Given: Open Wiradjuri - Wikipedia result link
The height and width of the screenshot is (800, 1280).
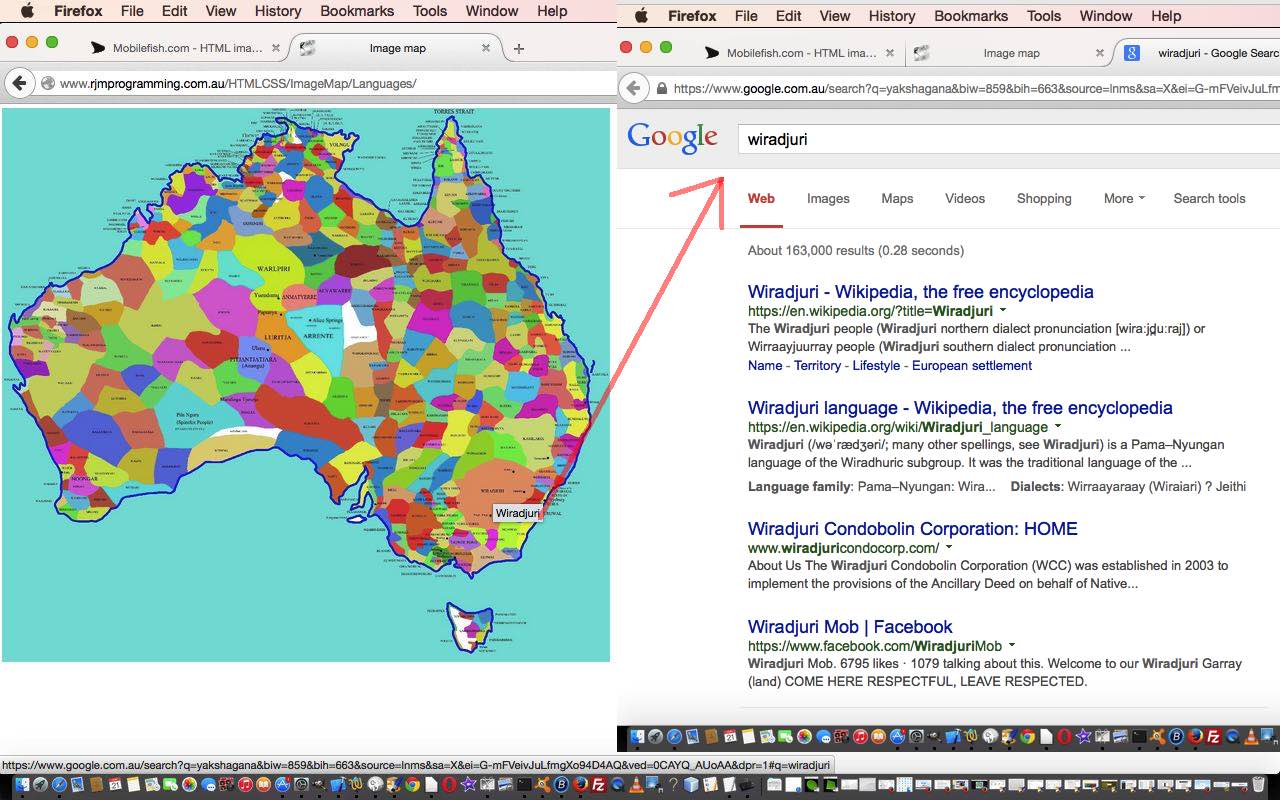Looking at the screenshot, I should pyautogui.click(x=921, y=292).
